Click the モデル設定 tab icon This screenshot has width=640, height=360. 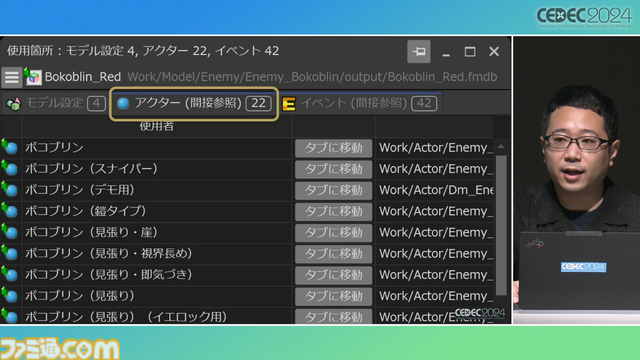pyautogui.click(x=13, y=104)
